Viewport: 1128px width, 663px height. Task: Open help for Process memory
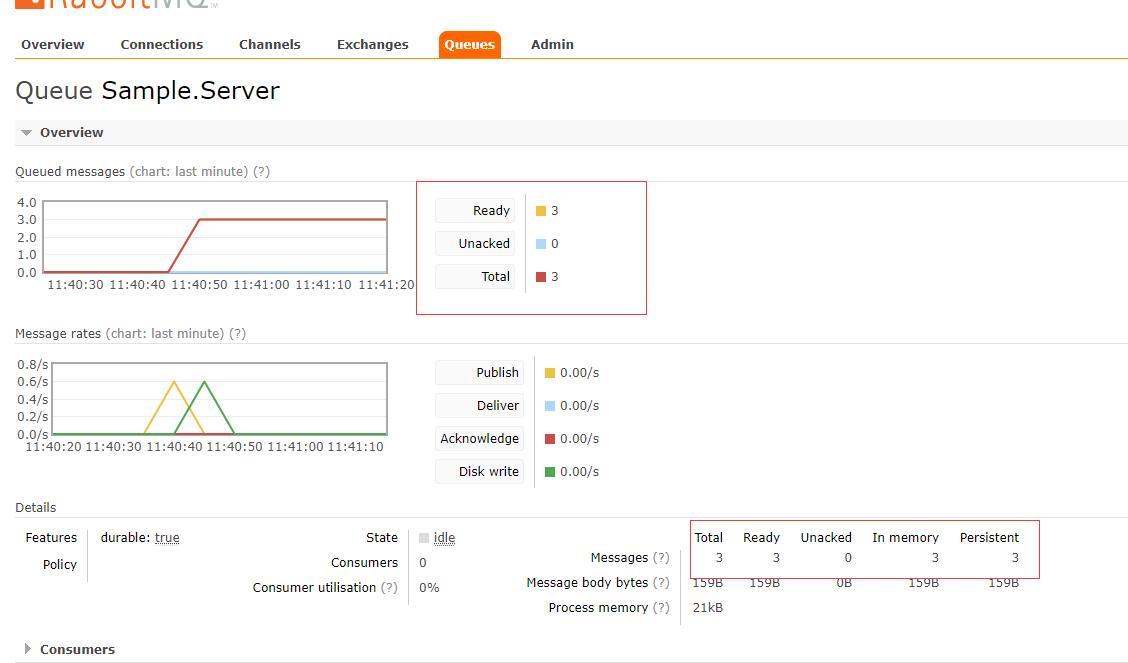[661, 608]
